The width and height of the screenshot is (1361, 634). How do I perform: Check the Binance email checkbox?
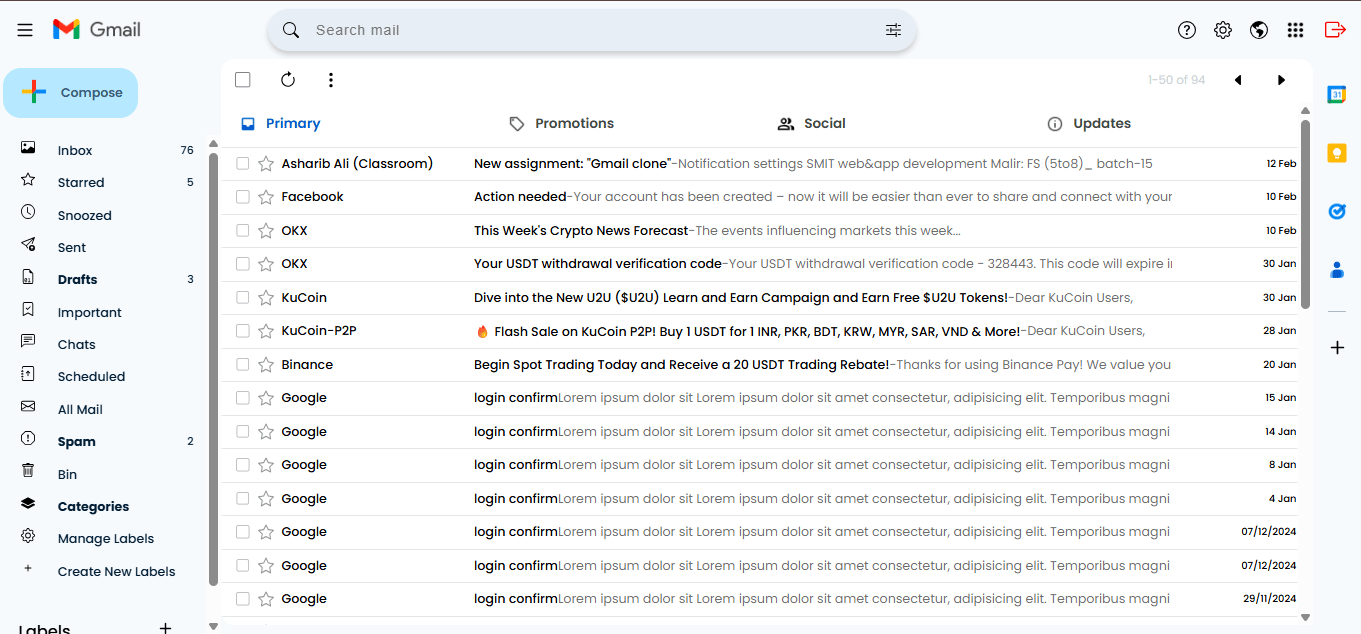tap(242, 365)
